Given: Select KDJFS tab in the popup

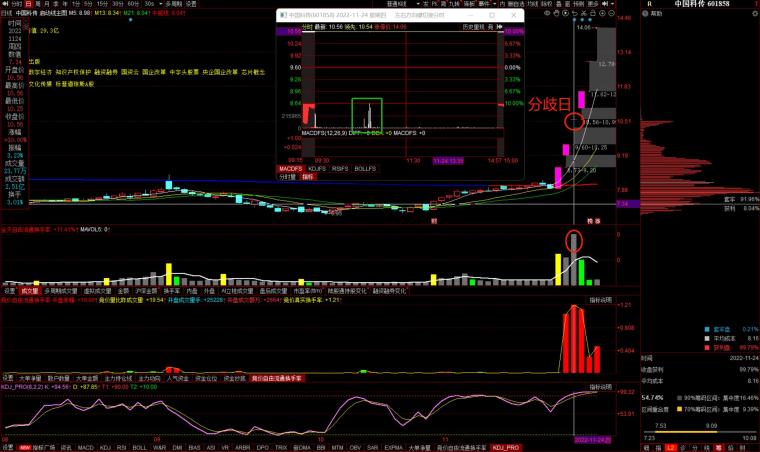Looking at the screenshot, I should 317,169.
